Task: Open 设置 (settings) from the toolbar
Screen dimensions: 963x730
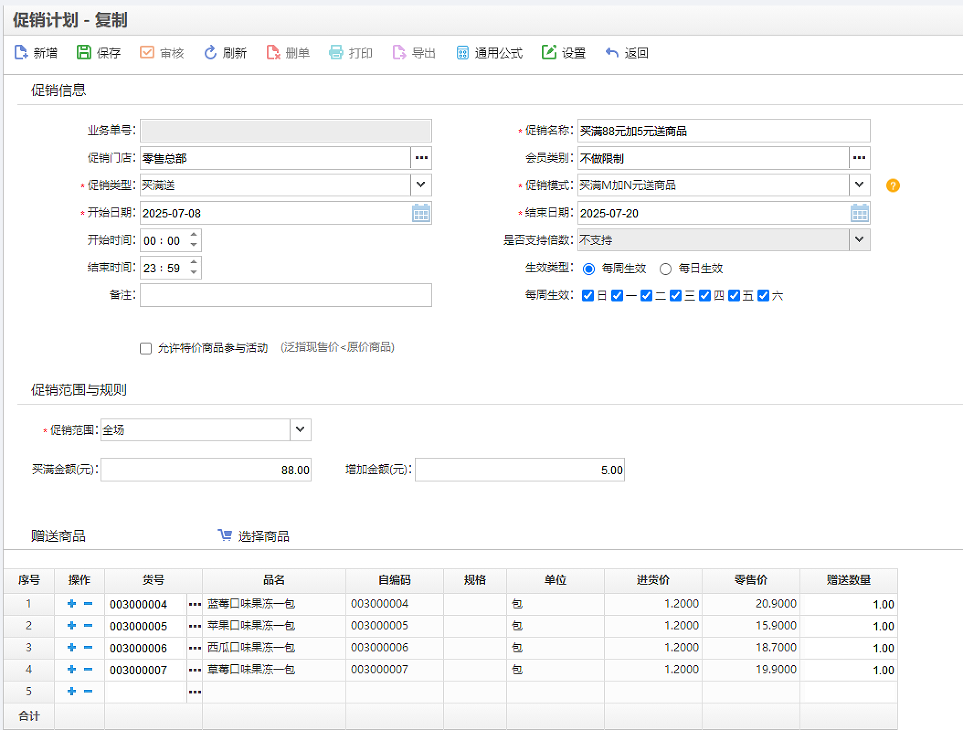Action: tap(548, 53)
